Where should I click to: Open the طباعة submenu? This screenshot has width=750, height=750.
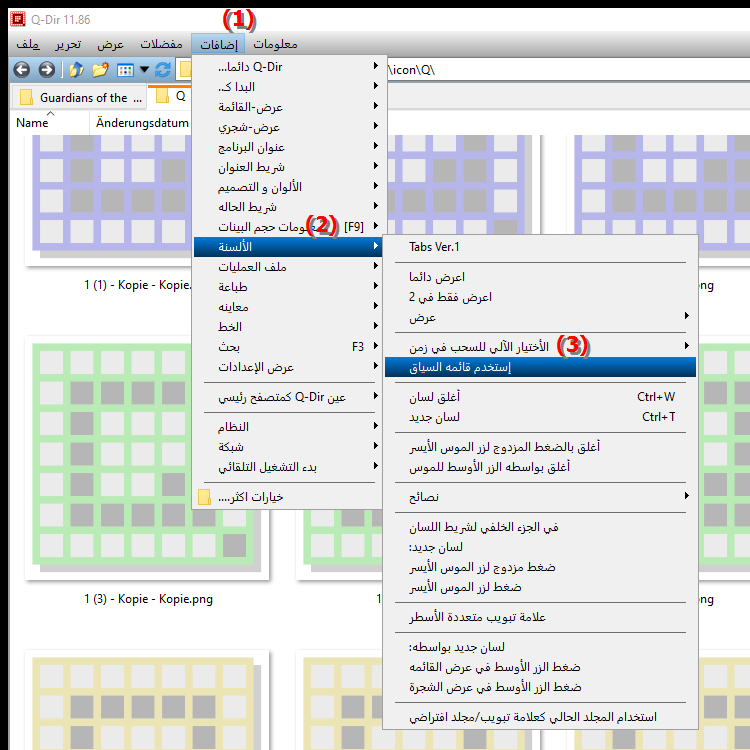(287, 287)
